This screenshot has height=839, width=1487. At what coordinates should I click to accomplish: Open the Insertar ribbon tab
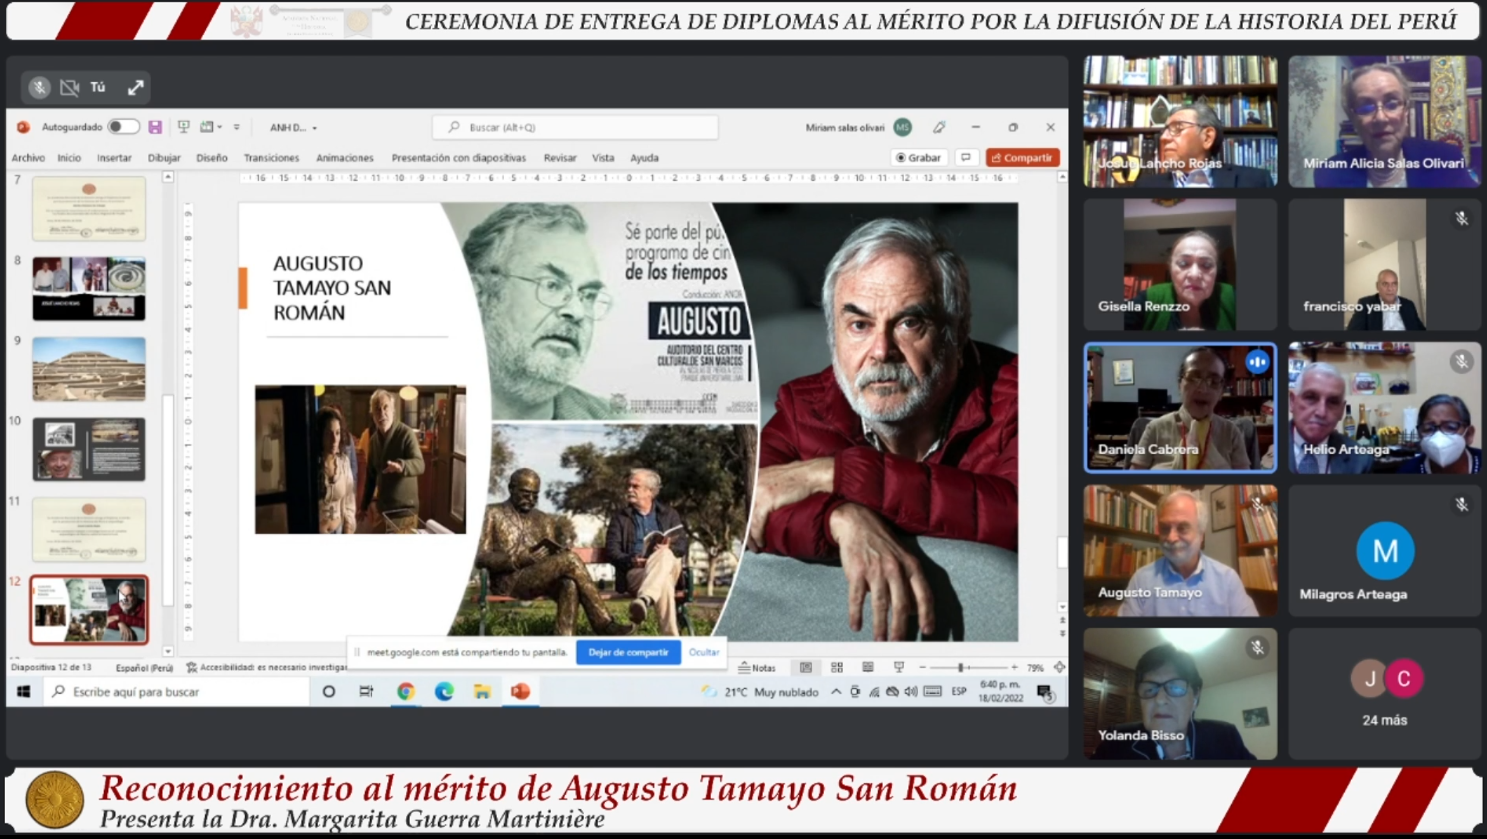pyautogui.click(x=114, y=158)
